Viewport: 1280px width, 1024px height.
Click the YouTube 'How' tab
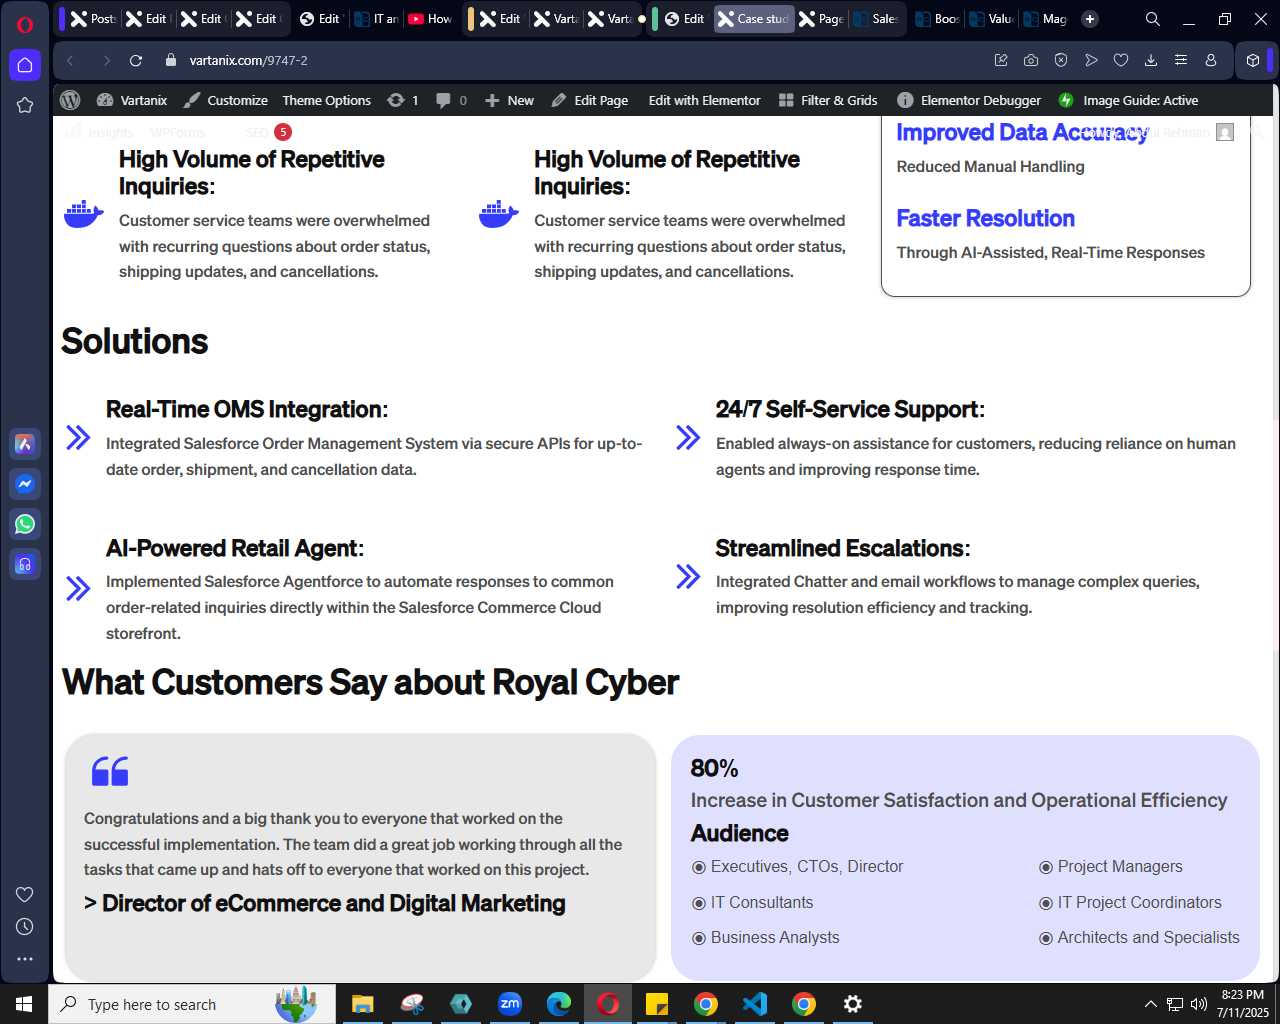pos(430,19)
